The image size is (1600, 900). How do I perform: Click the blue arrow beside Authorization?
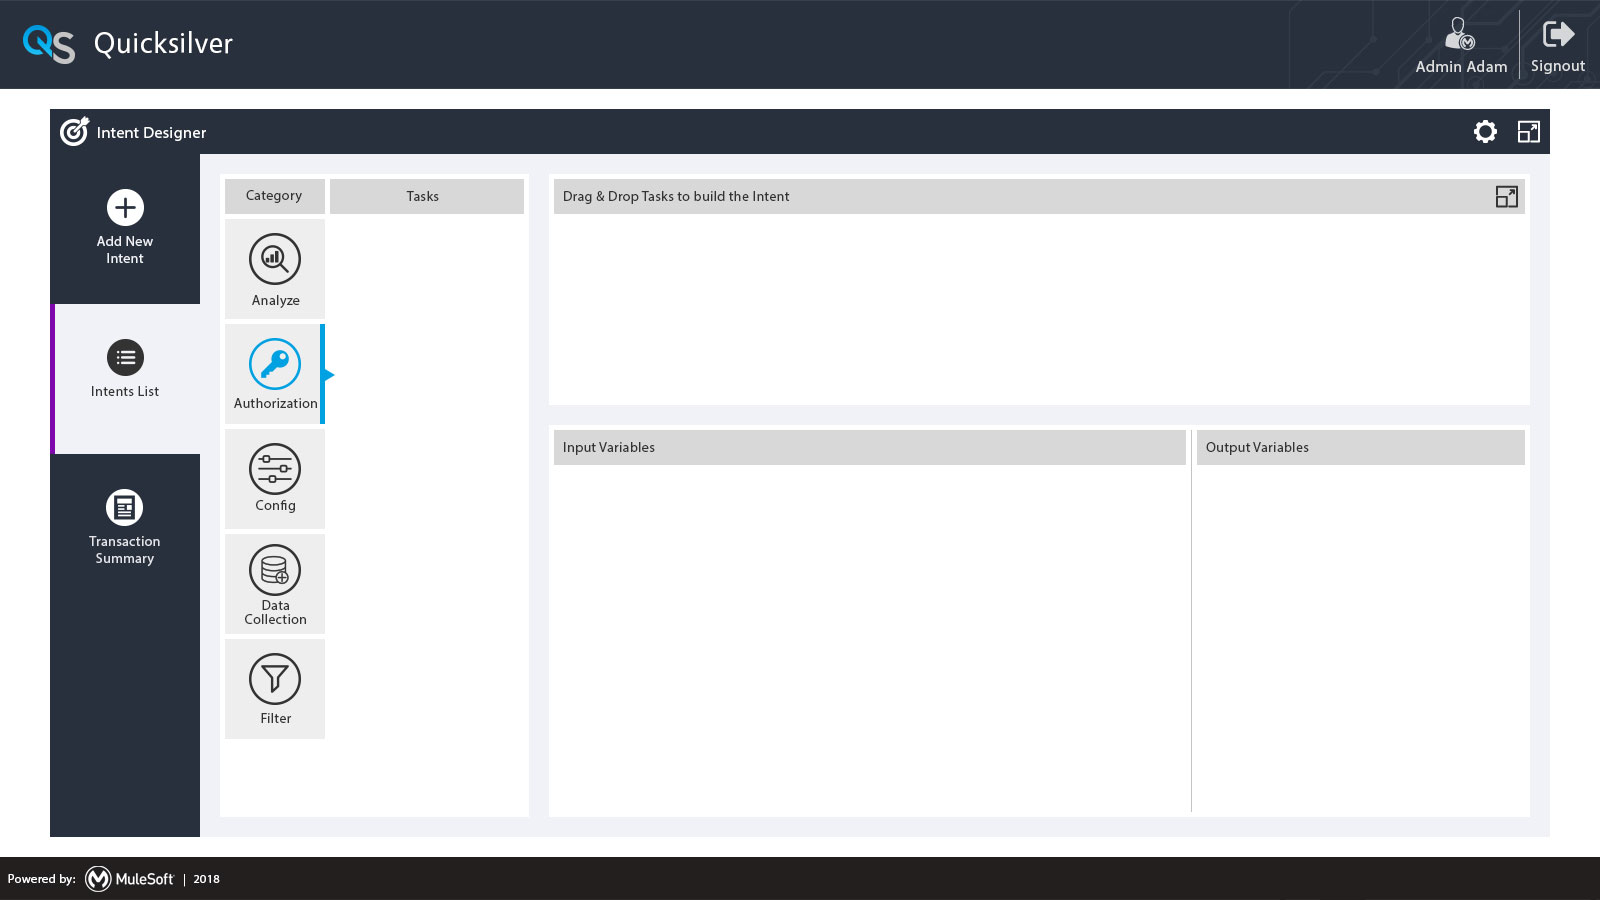tap(329, 375)
